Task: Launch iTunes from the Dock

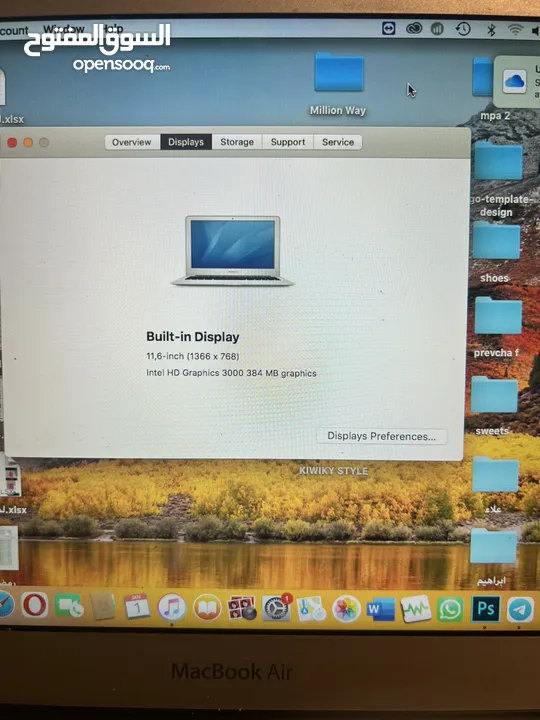Action: point(172,607)
